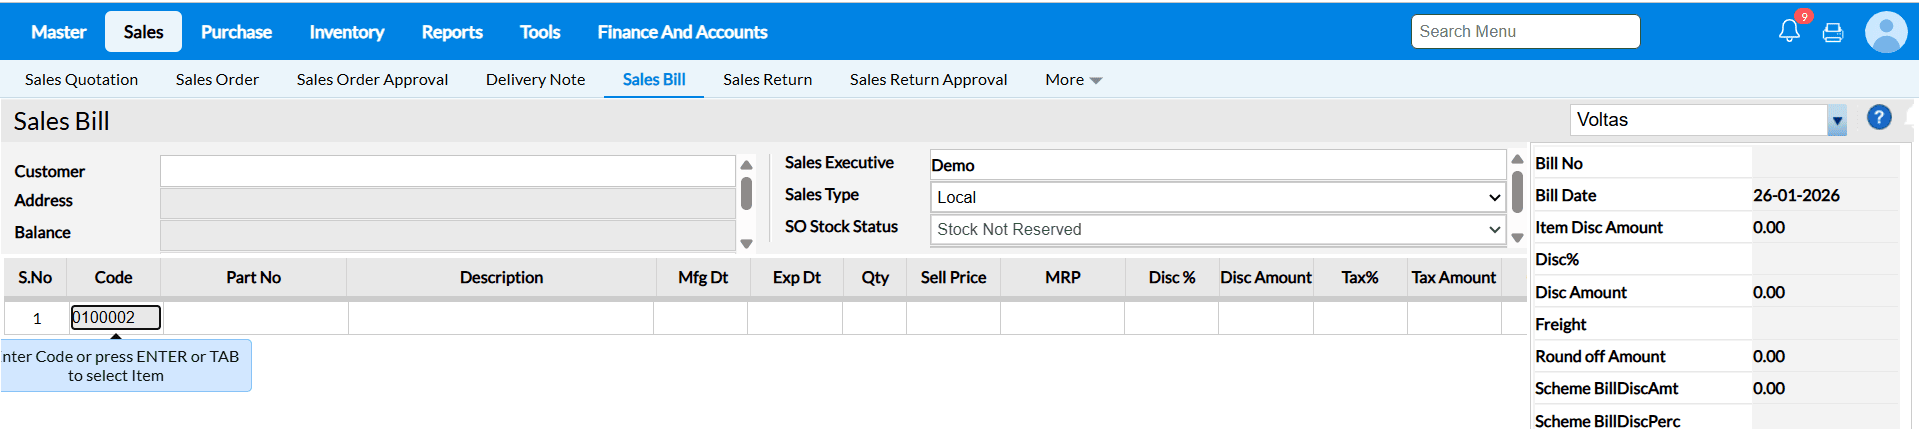The width and height of the screenshot is (1919, 429).
Task: Open the Voltas company dropdown
Action: 1836,121
